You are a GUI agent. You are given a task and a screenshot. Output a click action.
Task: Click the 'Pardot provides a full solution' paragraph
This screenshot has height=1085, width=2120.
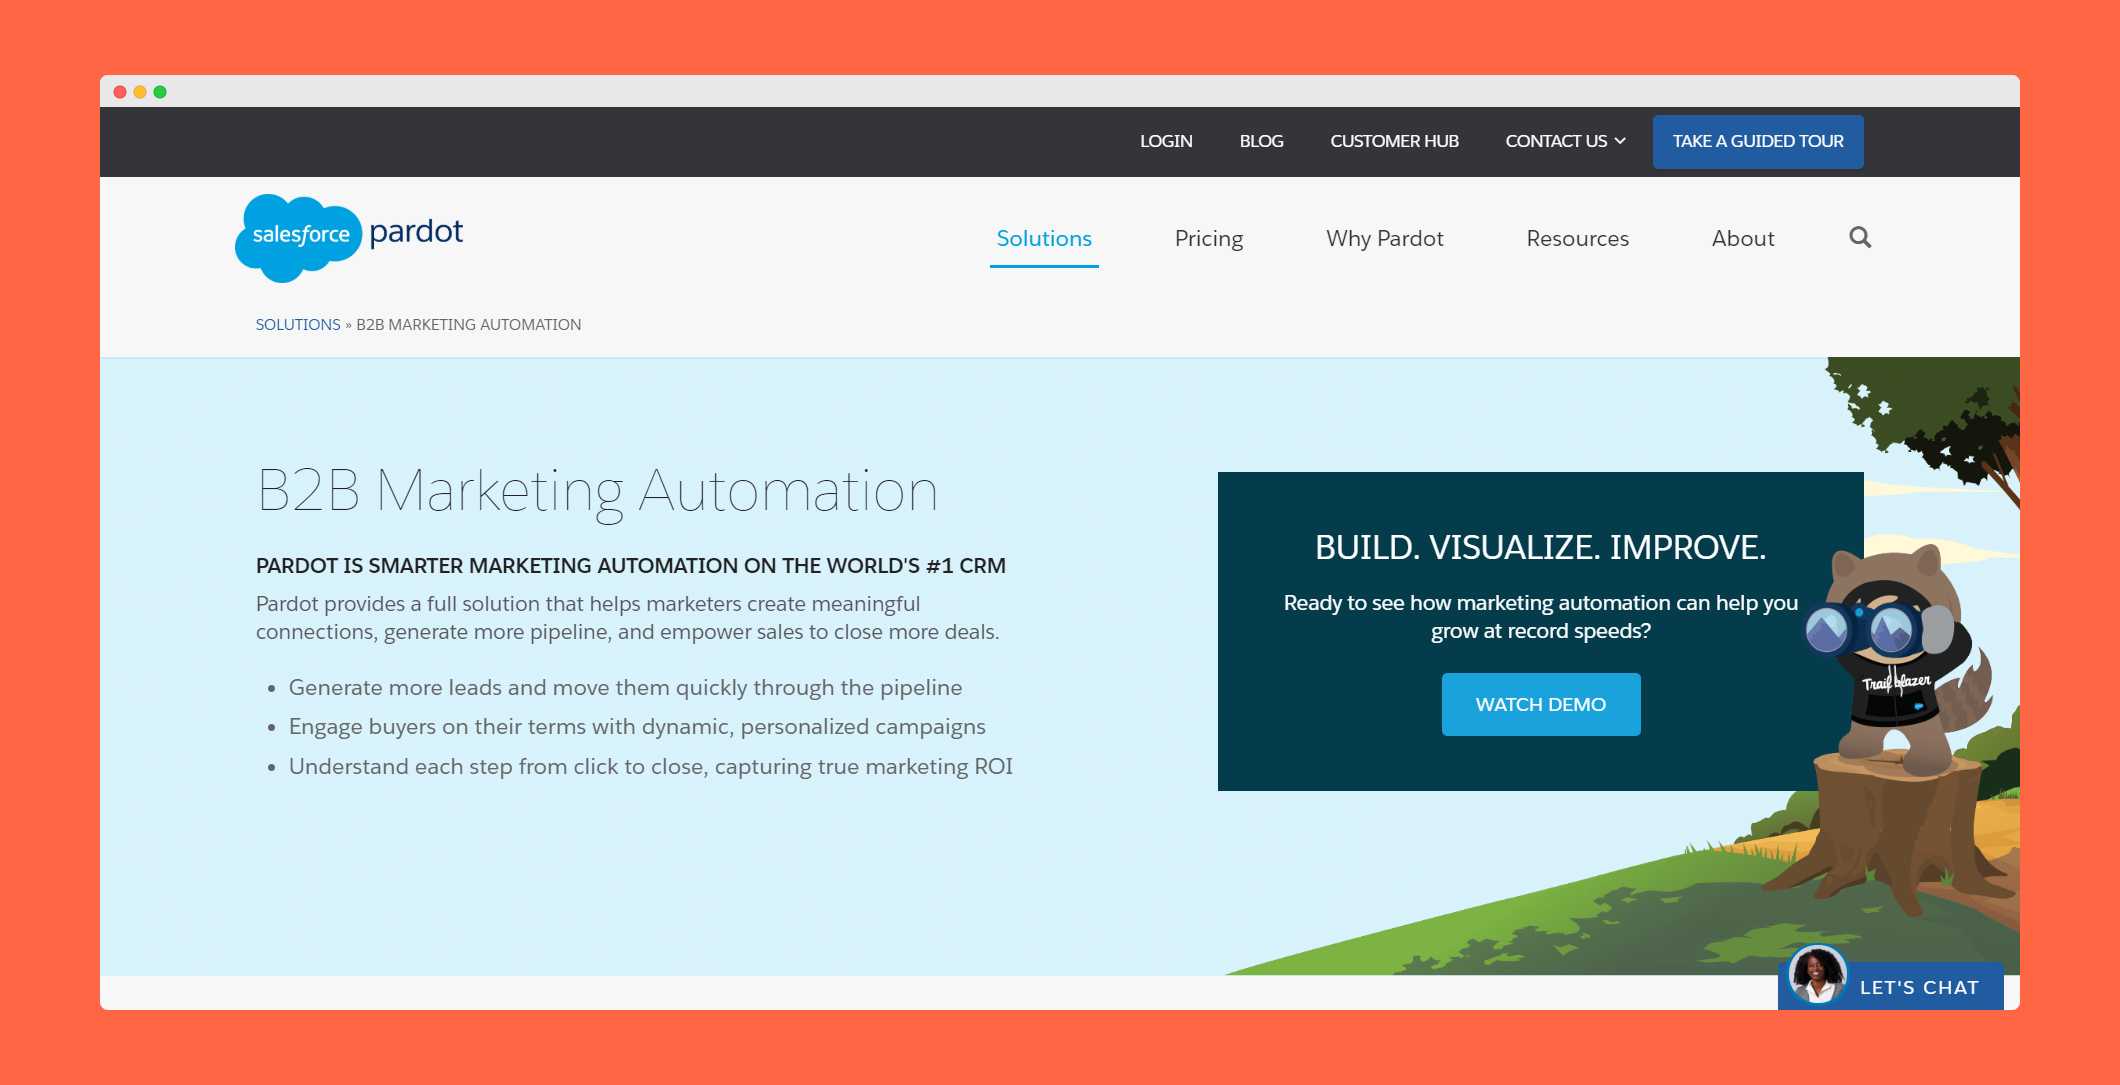tap(628, 618)
